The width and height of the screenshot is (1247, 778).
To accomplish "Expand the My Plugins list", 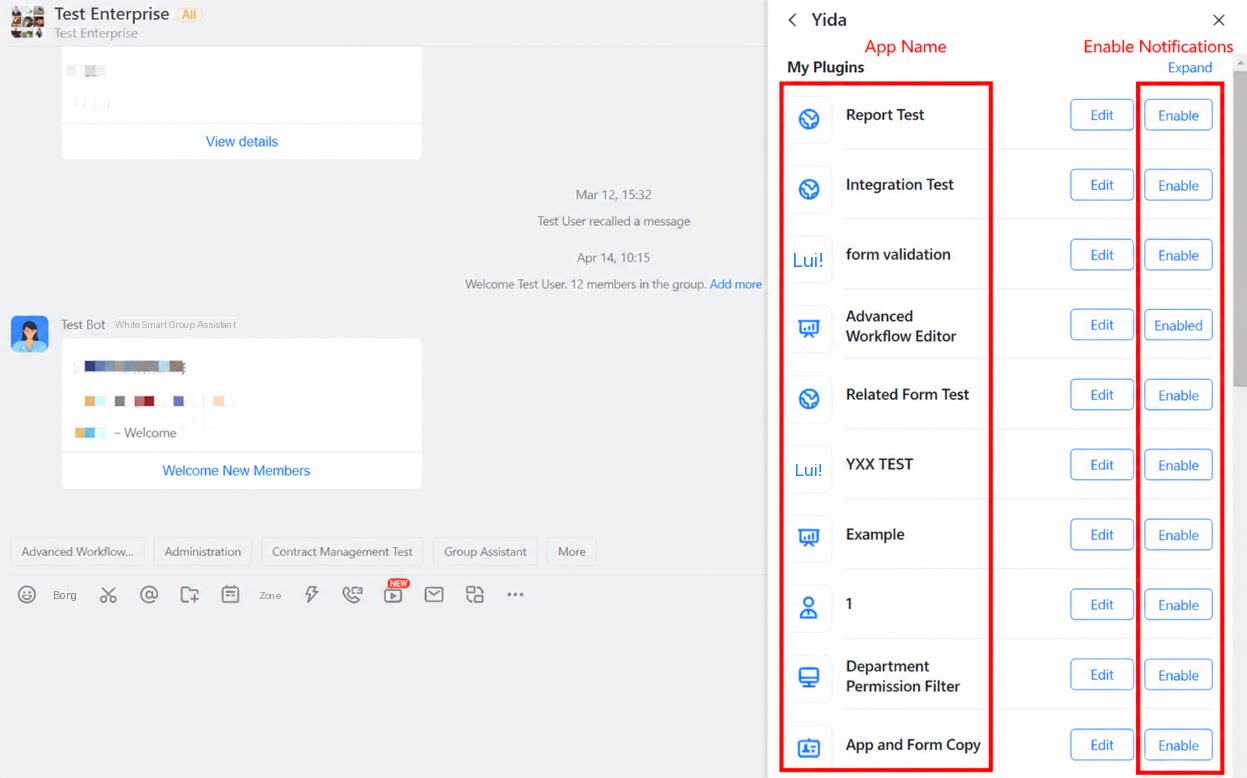I will [1190, 68].
